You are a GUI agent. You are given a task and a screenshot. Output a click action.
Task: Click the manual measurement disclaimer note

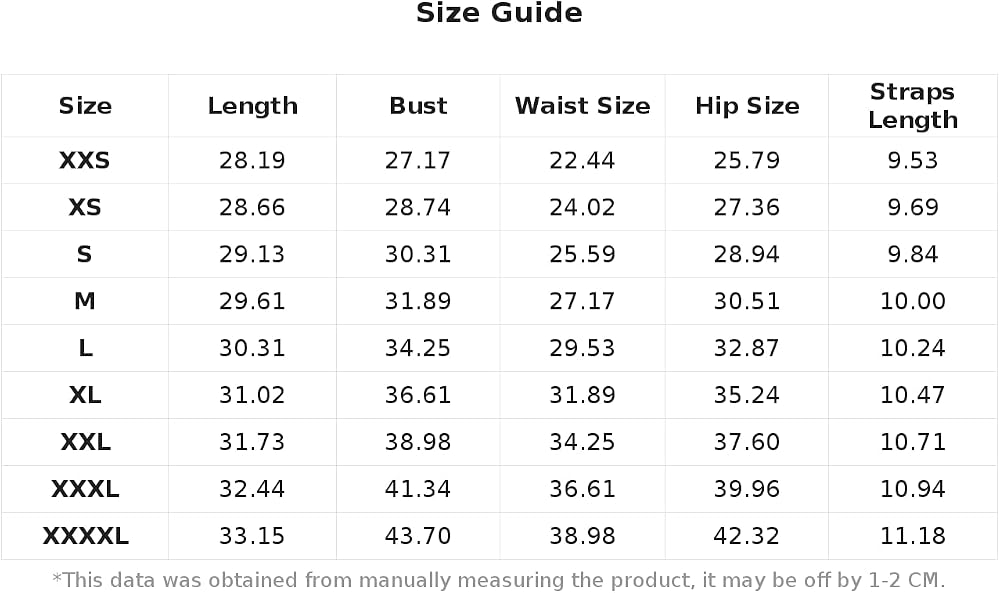click(x=499, y=580)
